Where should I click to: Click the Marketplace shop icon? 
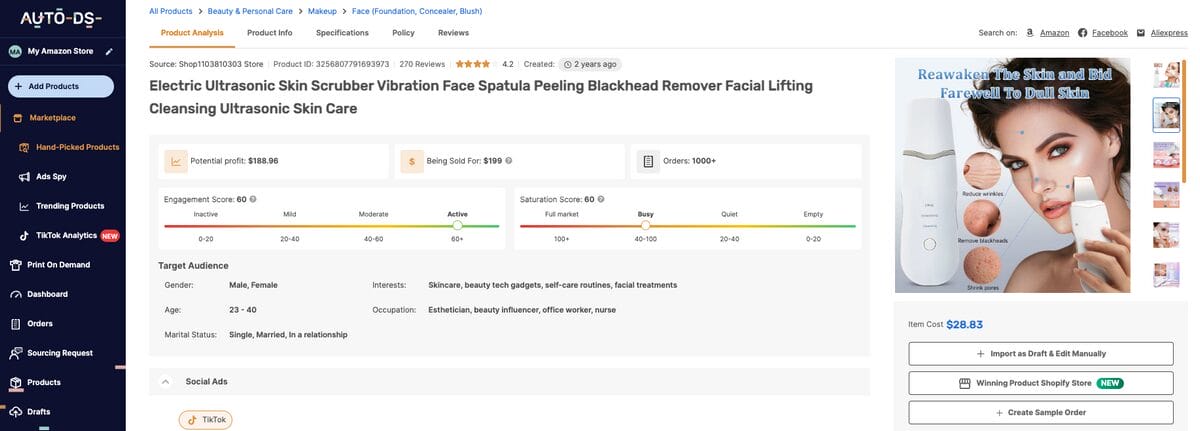(16, 118)
